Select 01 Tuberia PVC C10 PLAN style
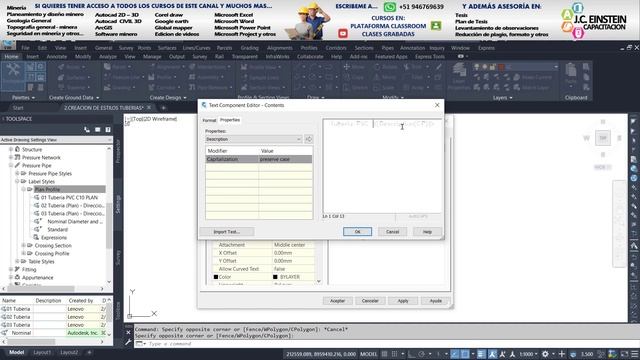The image size is (640, 360). click(69, 198)
